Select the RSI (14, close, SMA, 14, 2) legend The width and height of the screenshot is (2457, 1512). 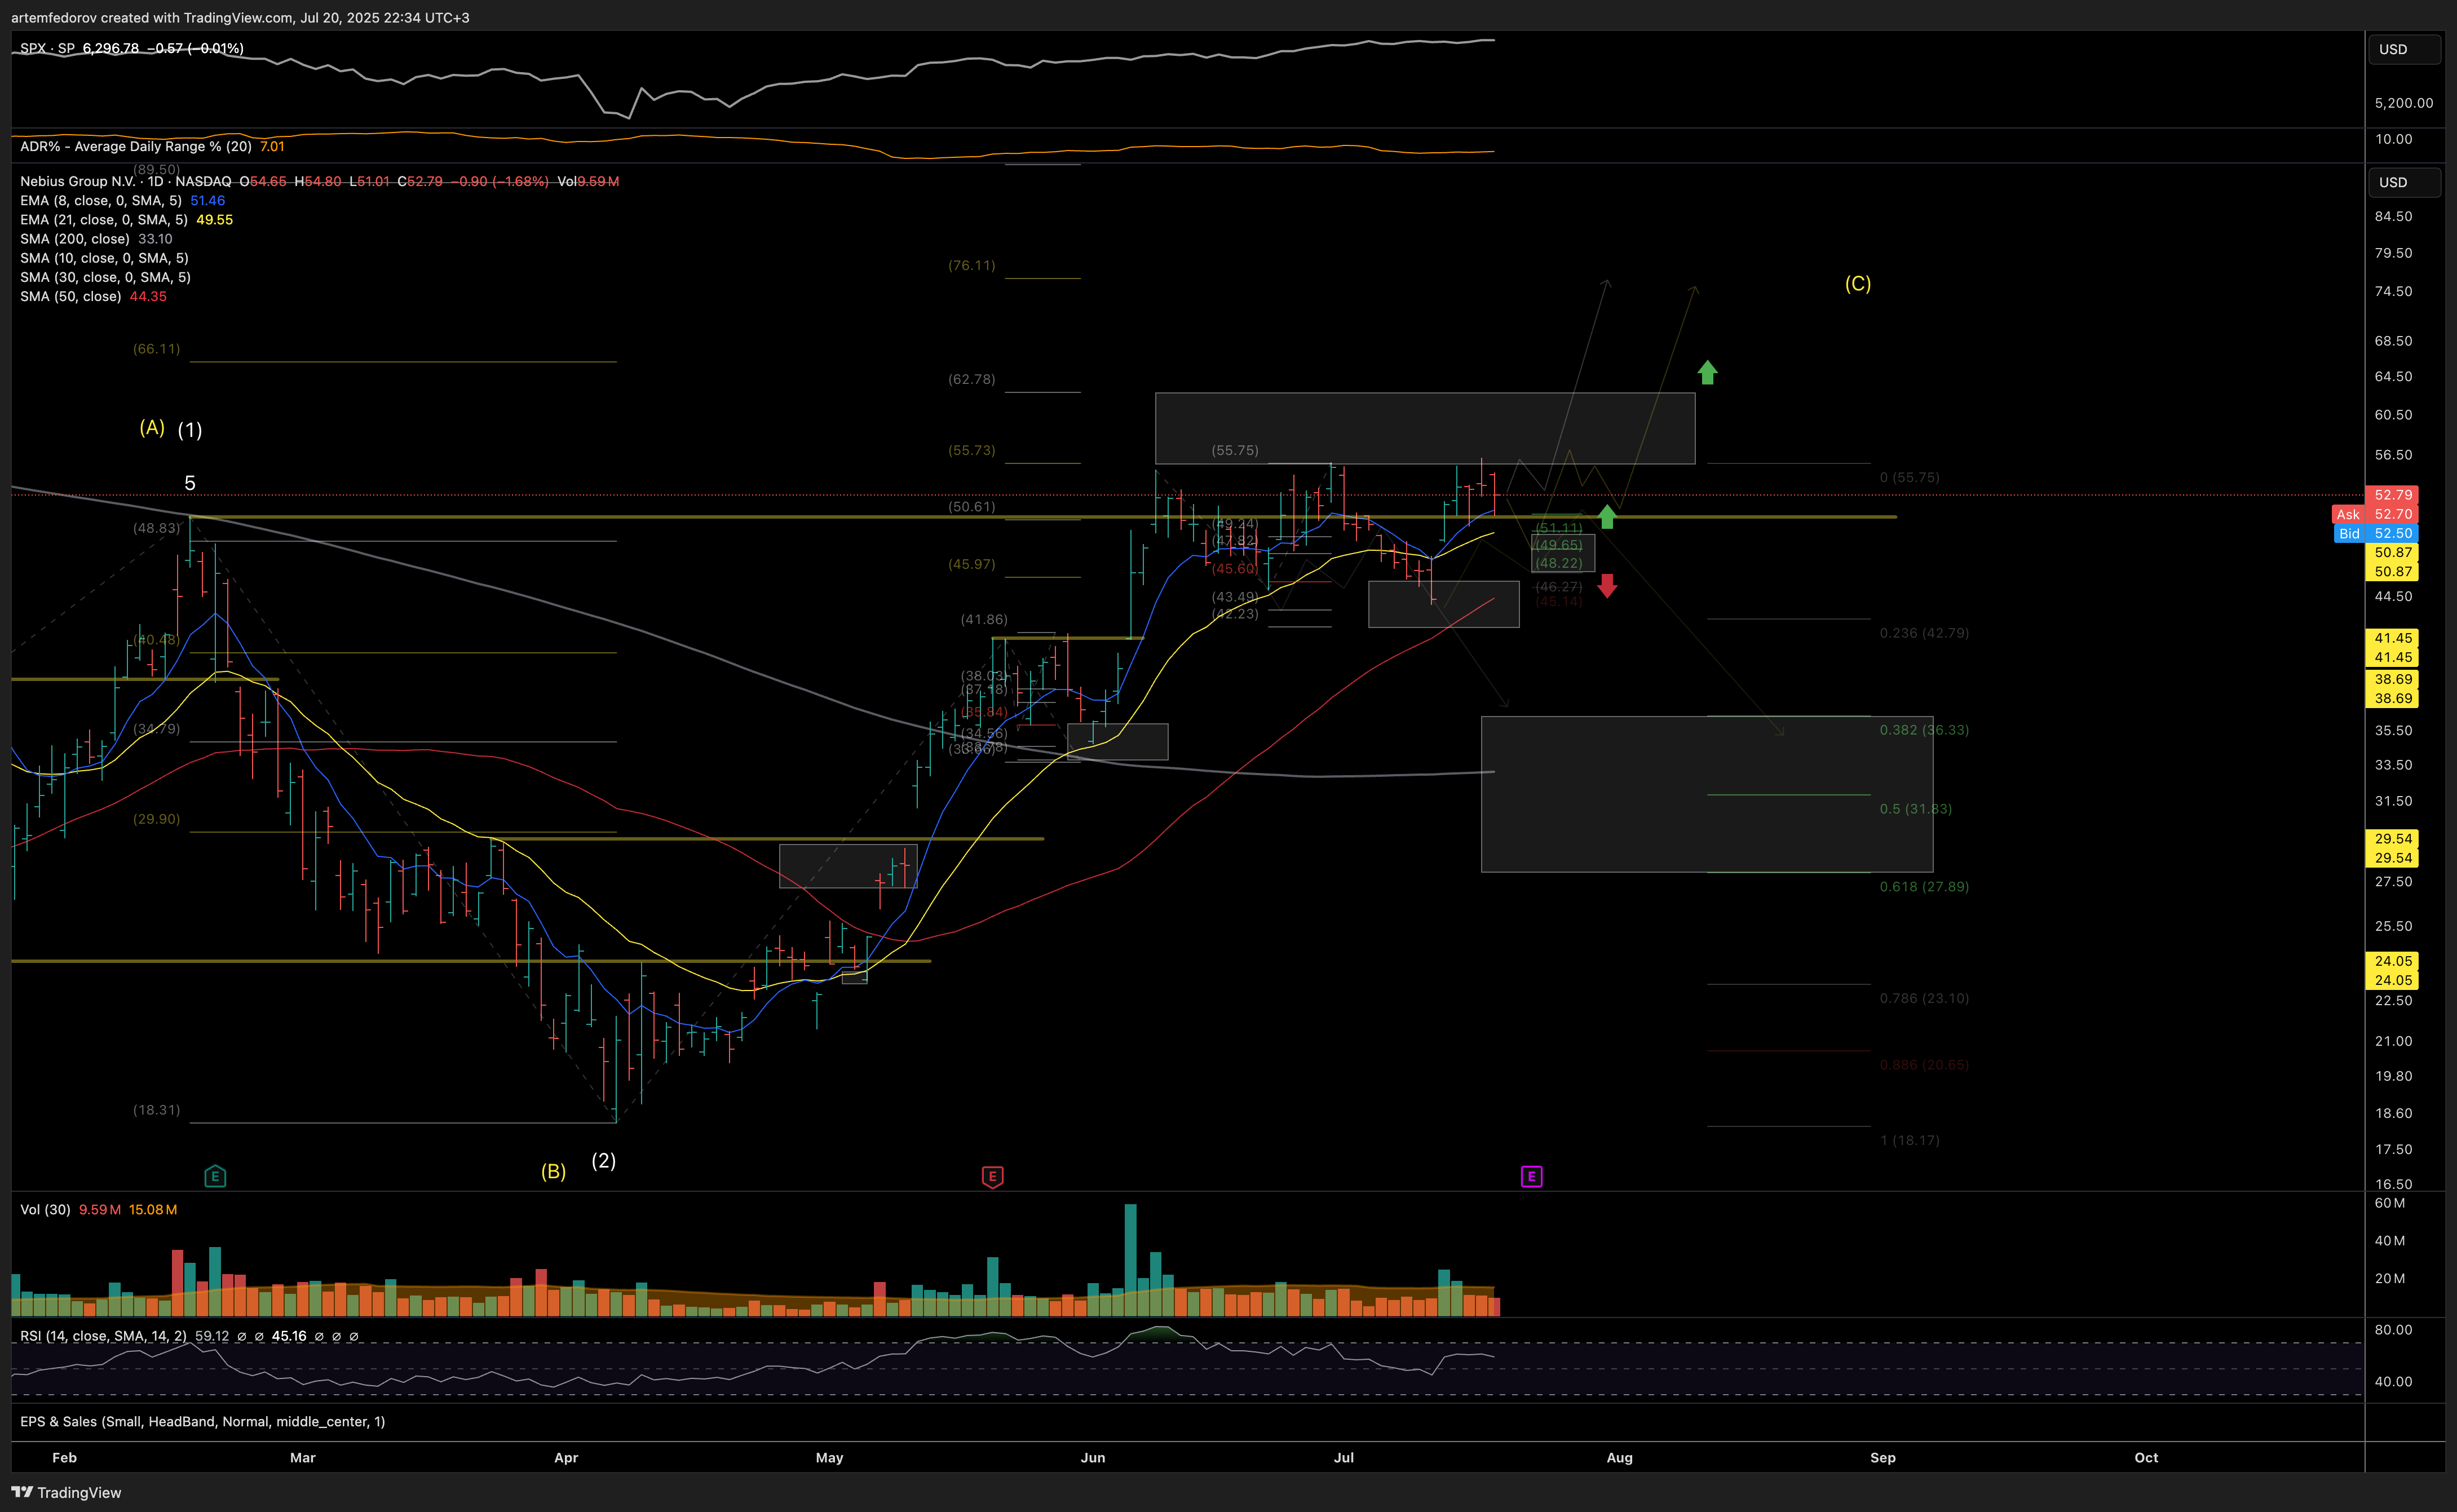[x=103, y=1335]
